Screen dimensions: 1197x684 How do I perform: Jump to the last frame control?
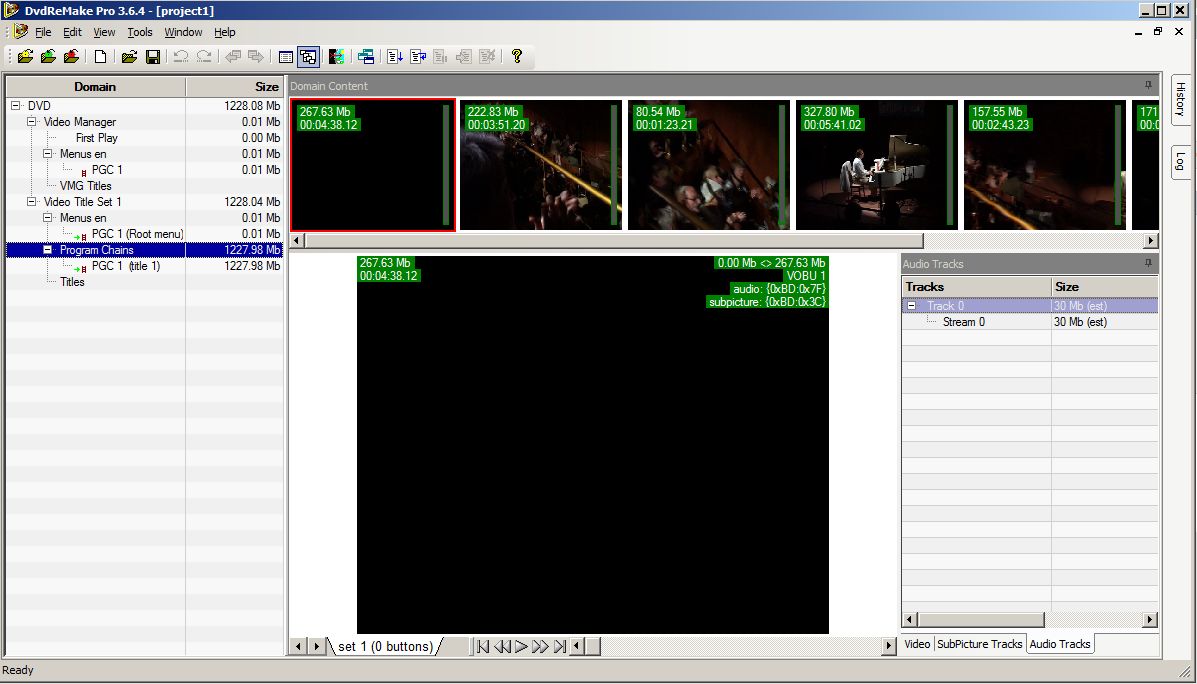coord(560,647)
